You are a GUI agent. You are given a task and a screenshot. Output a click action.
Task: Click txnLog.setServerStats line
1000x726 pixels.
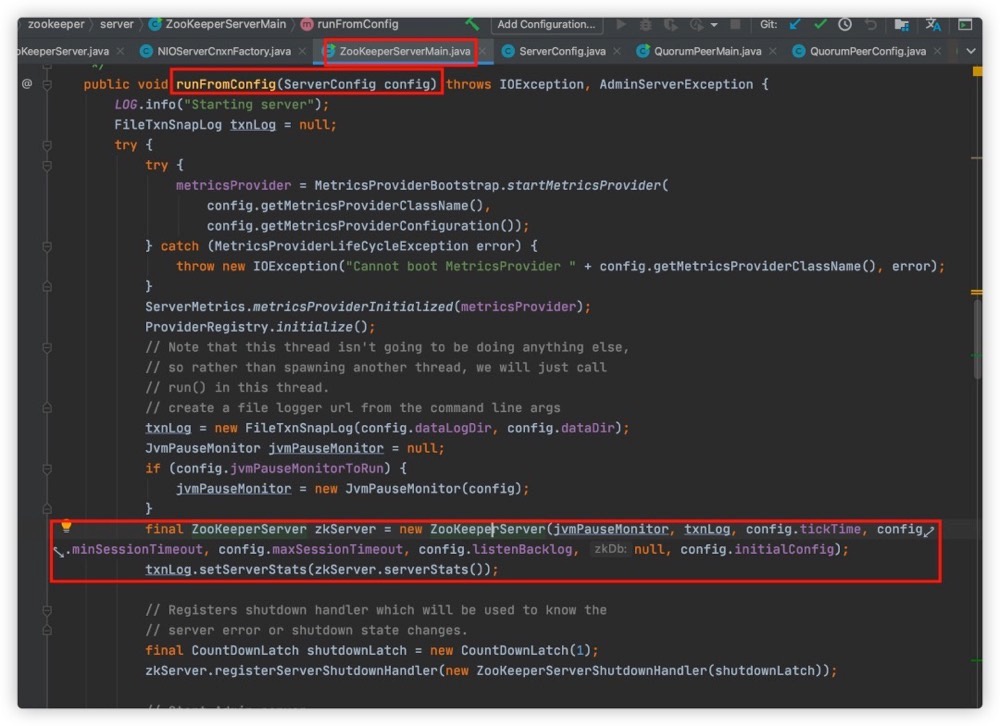(x=322, y=569)
